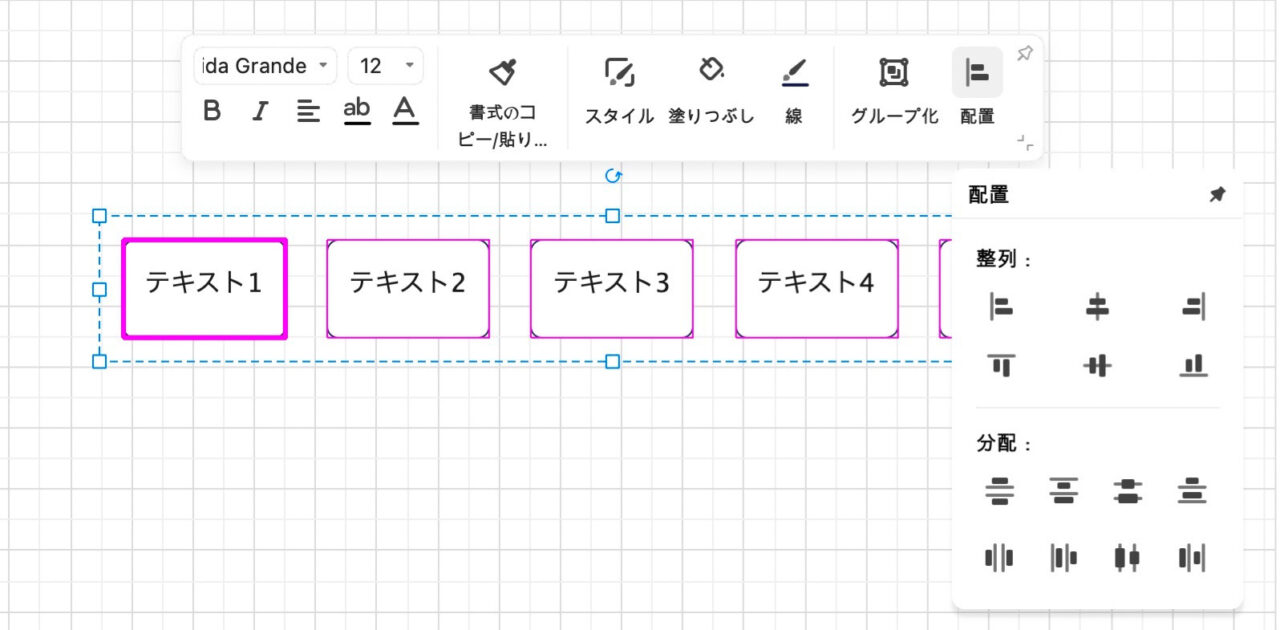The height and width of the screenshot is (630, 1280).
Task: Open the font family dropdown
Action: [x=264, y=66]
